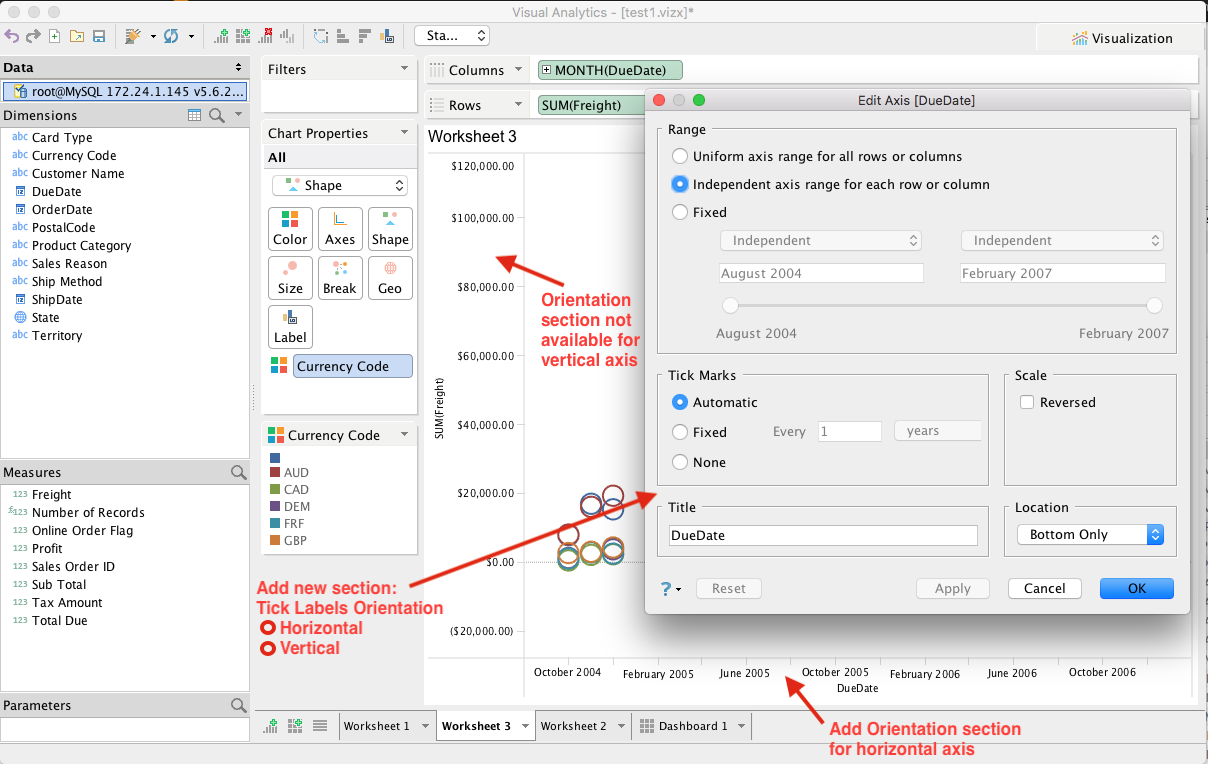Switch to the Visualization view tab
The image size is (1208, 764).
1121,38
